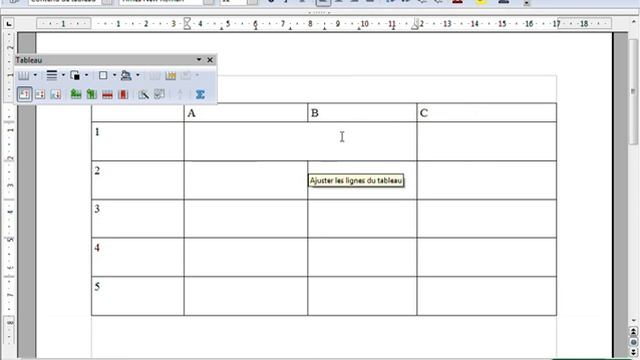
Task: Click the merged cell in row 1
Action: [300, 141]
